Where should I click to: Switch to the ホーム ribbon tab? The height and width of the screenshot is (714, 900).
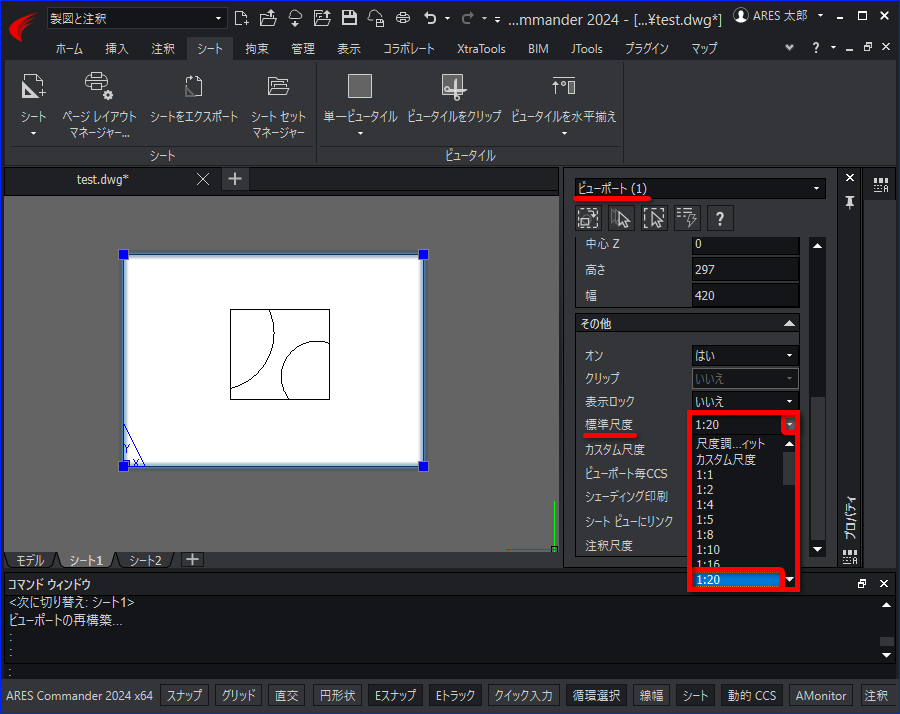69,49
